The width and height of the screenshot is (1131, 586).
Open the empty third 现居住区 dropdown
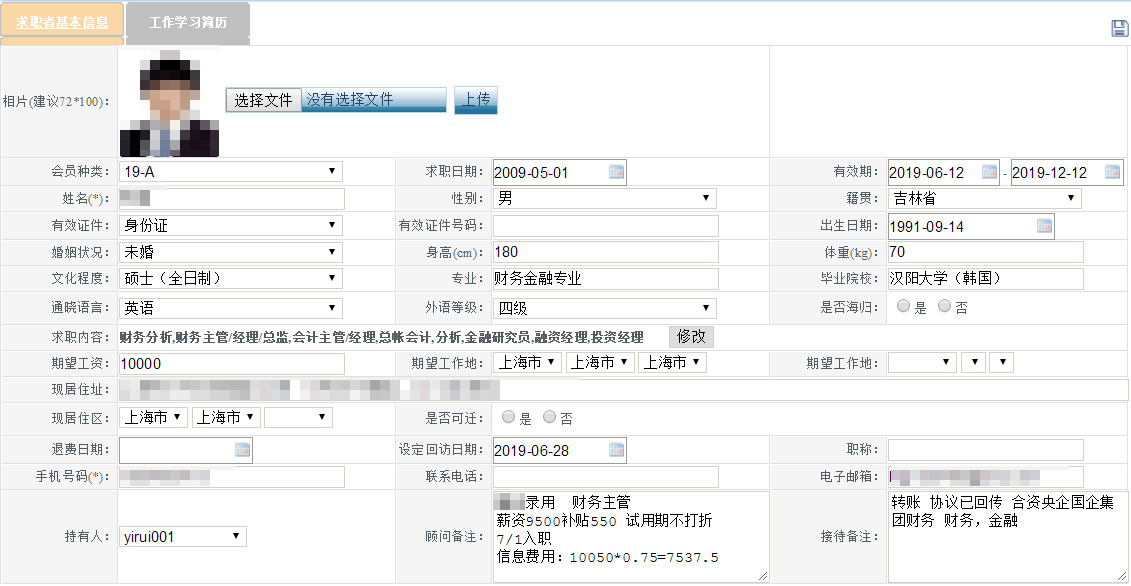pos(298,417)
